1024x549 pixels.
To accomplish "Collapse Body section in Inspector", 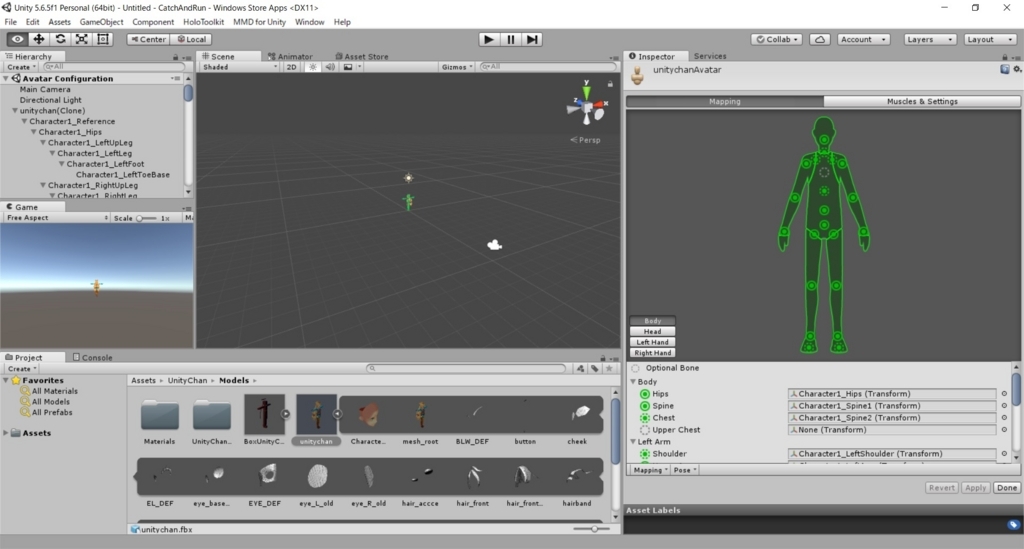I will point(633,382).
